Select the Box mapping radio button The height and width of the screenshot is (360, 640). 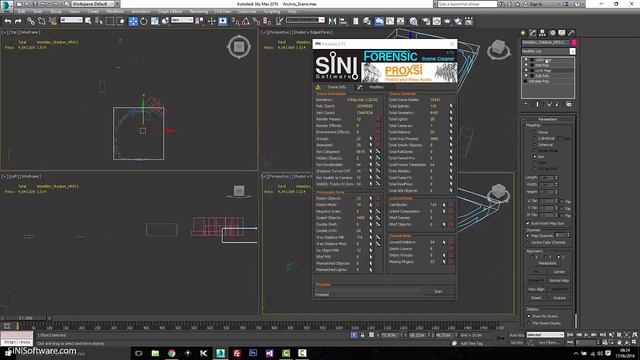[x=535, y=157]
